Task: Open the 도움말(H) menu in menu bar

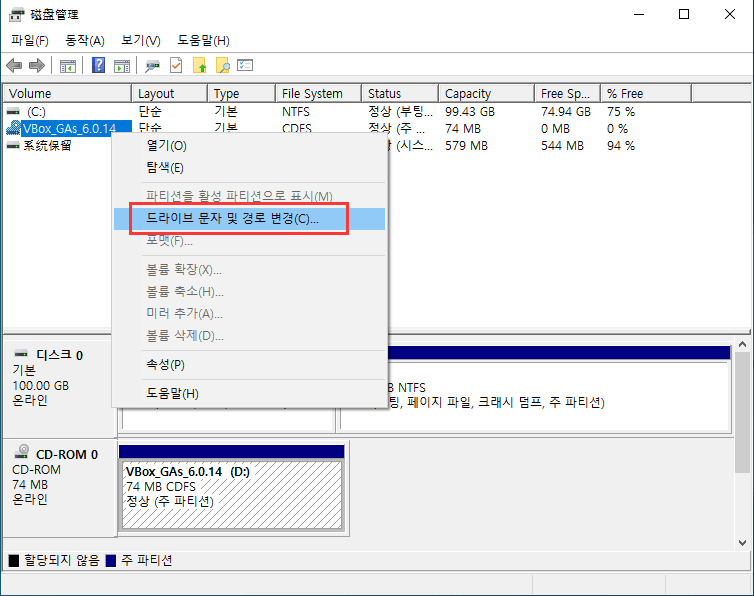Action: tap(203, 40)
